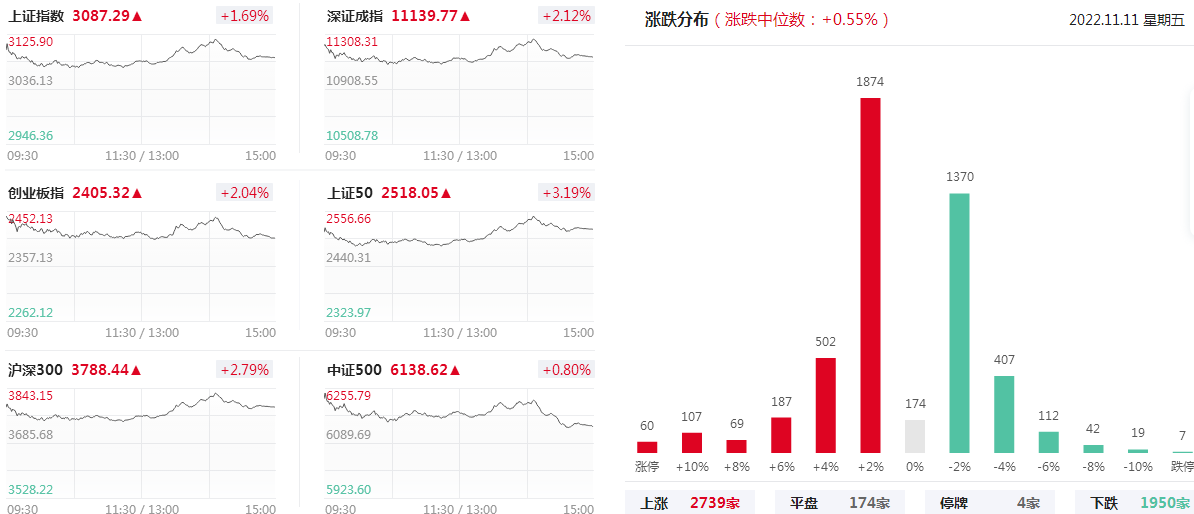The width and height of the screenshot is (1194, 514).
Task: Open the 上证50 index name
Action: coord(350,193)
